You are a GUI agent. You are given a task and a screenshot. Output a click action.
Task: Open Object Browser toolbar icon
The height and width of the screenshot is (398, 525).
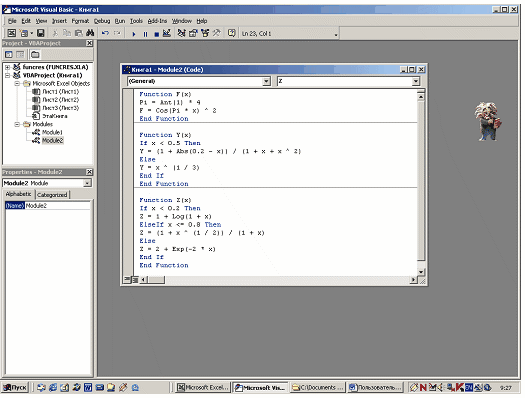coord(205,33)
